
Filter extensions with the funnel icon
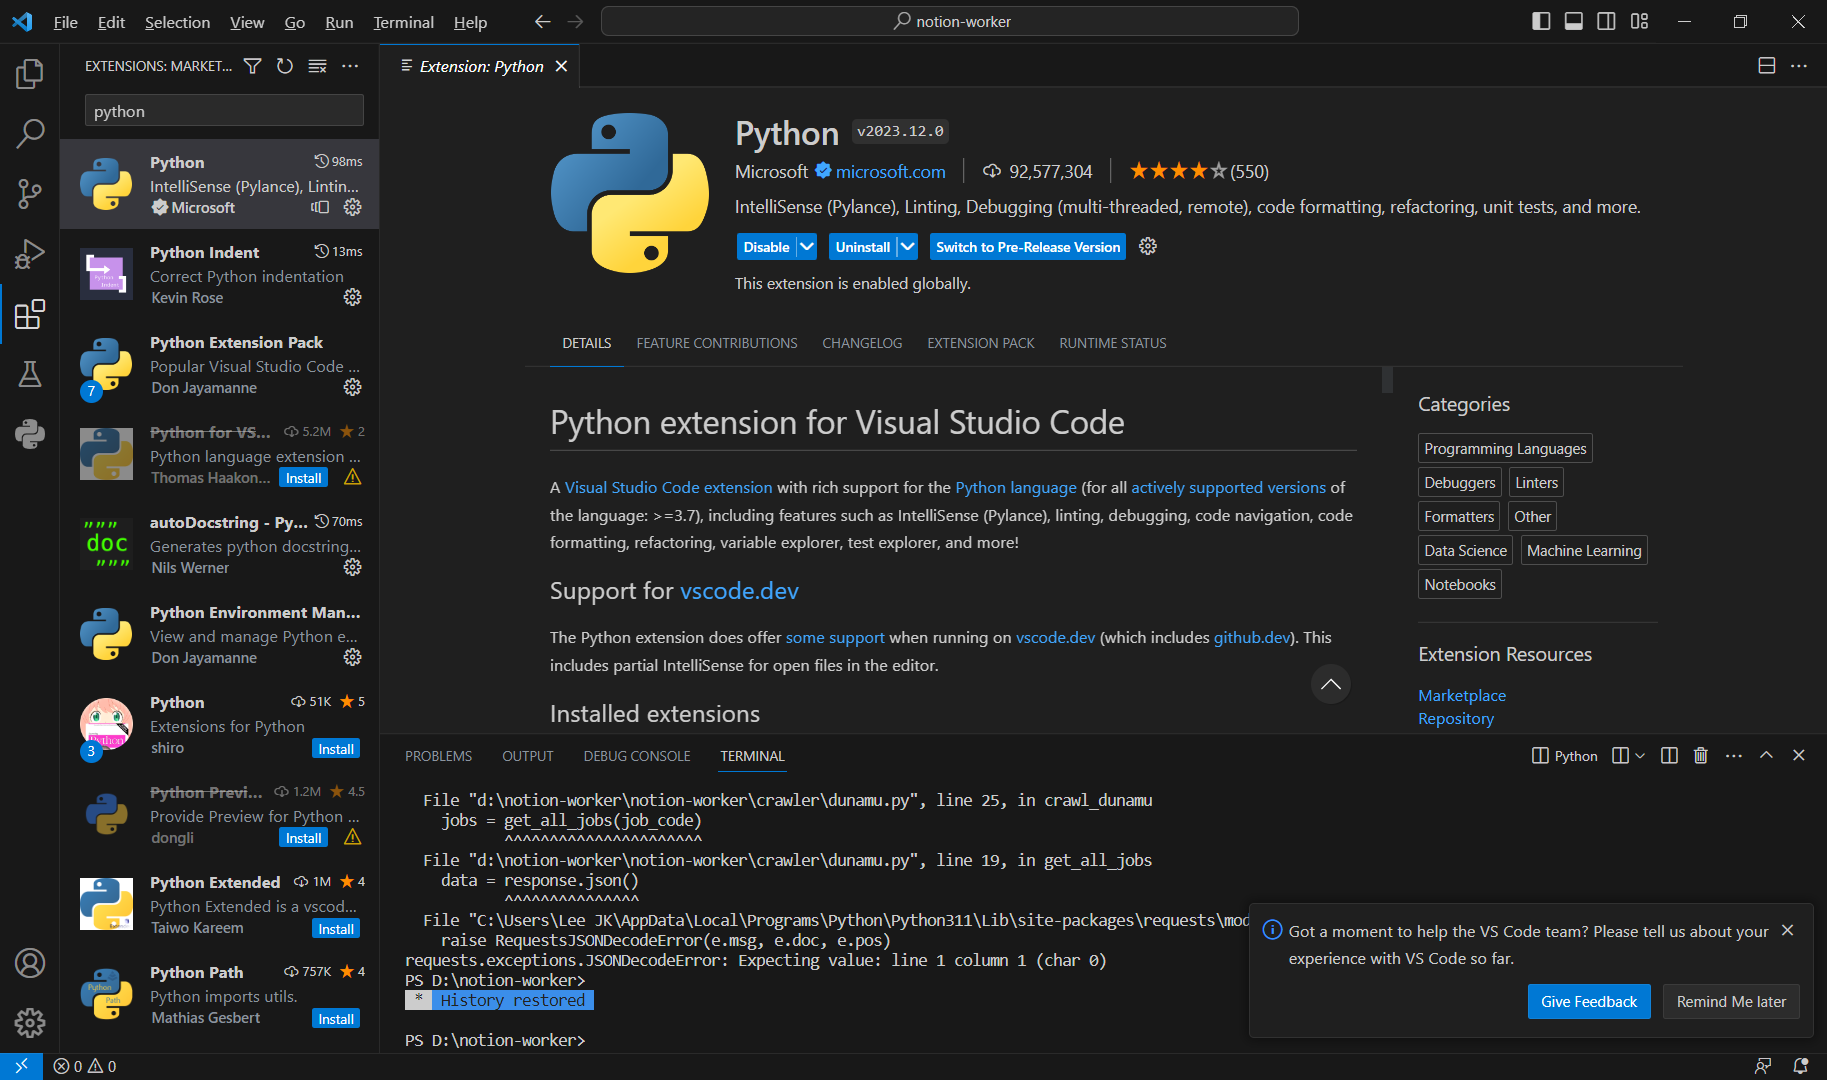253,66
